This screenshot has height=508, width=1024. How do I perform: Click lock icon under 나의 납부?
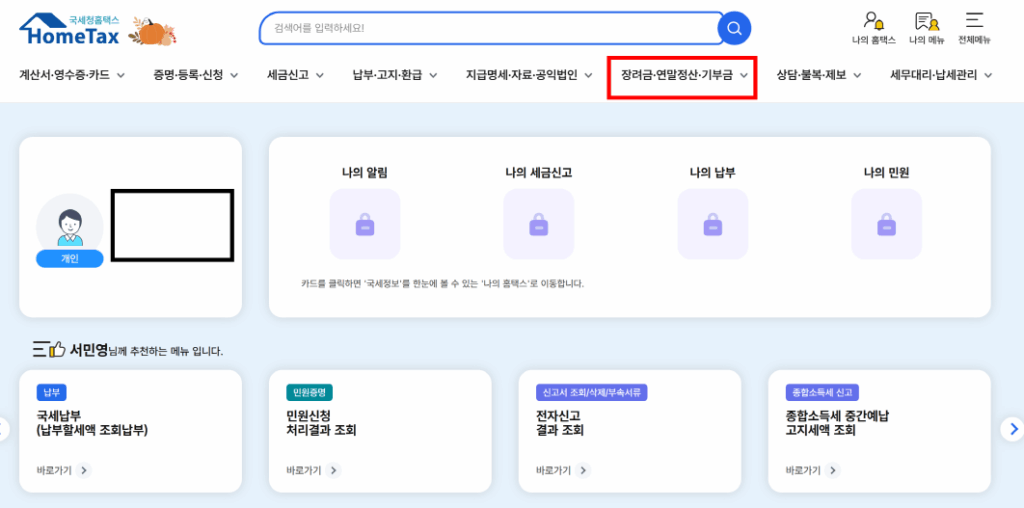pos(712,224)
